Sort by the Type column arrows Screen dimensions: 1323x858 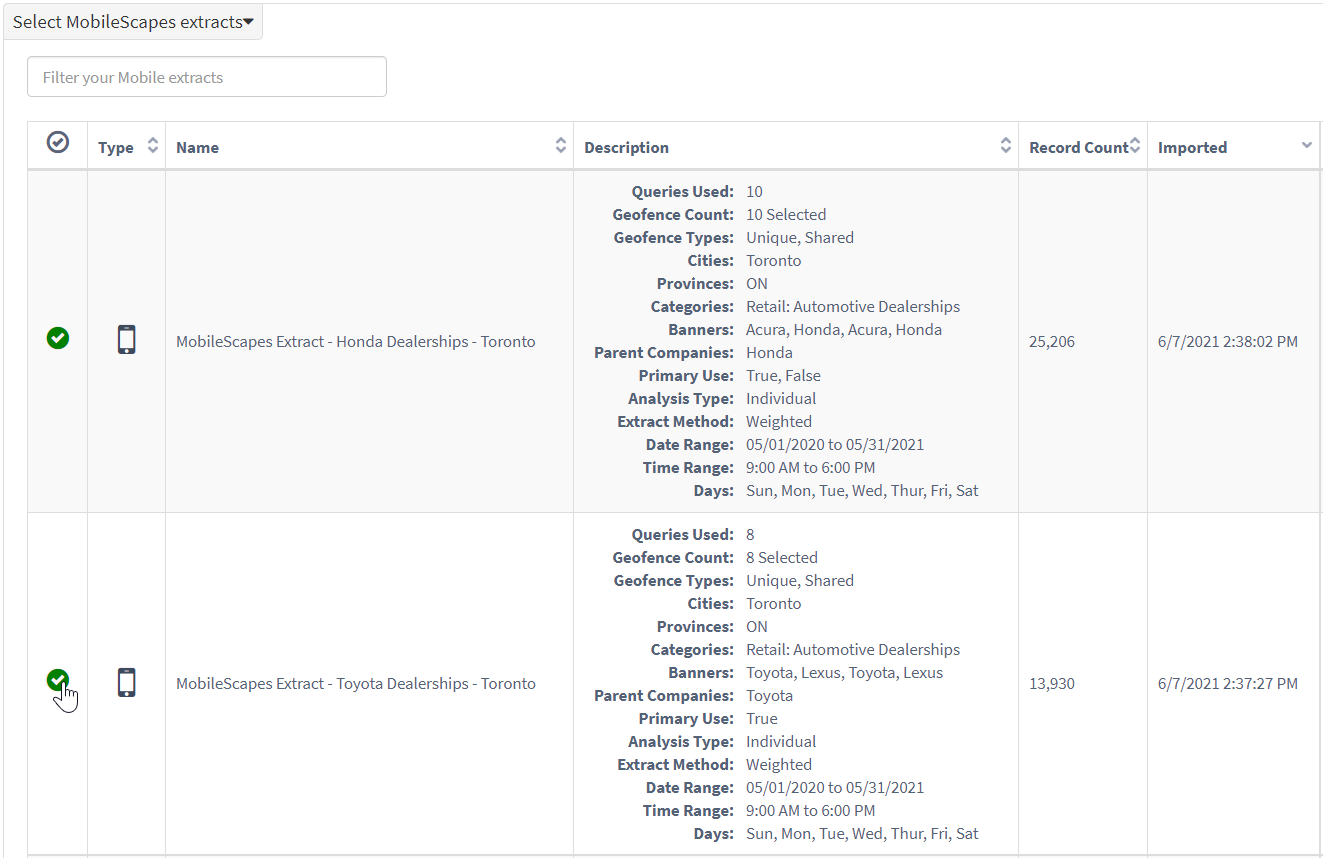[153, 146]
